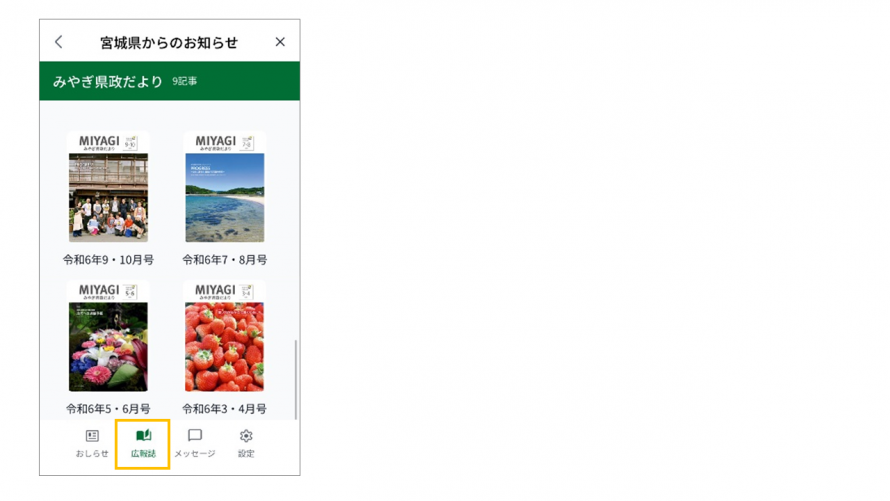
Task: Switch to the おしらせ tab label
Action: pyautogui.click(x=92, y=453)
